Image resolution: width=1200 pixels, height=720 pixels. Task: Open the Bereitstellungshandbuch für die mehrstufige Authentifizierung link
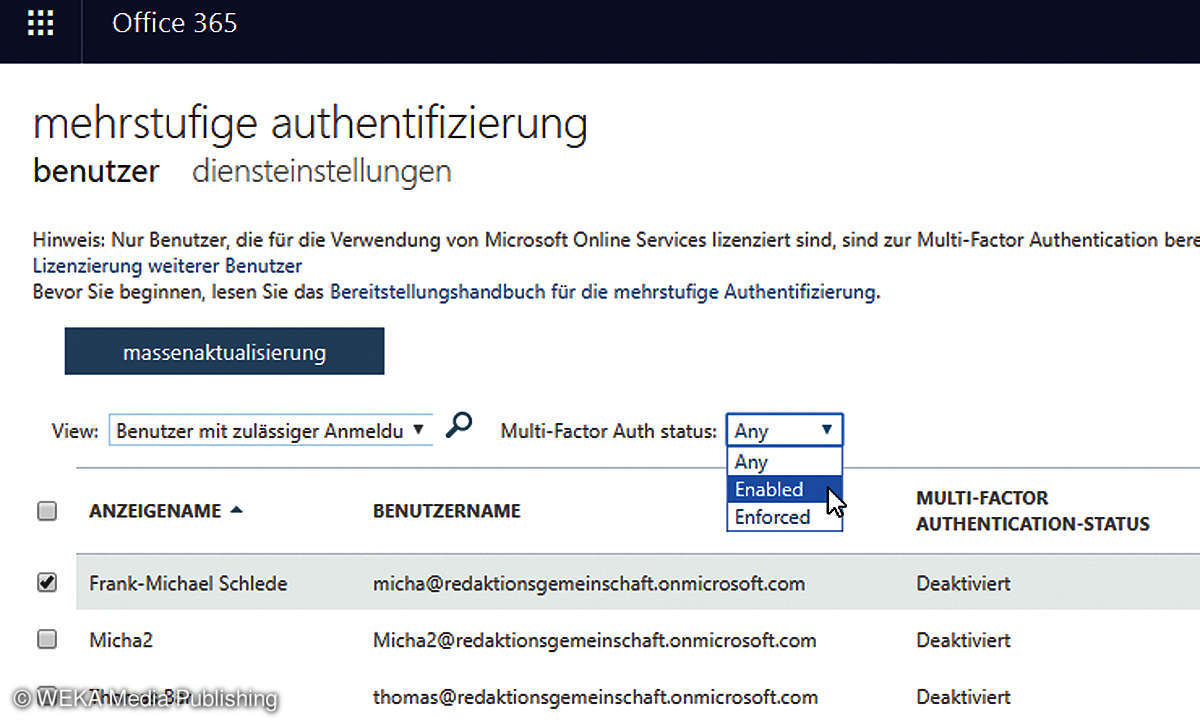coord(603,293)
